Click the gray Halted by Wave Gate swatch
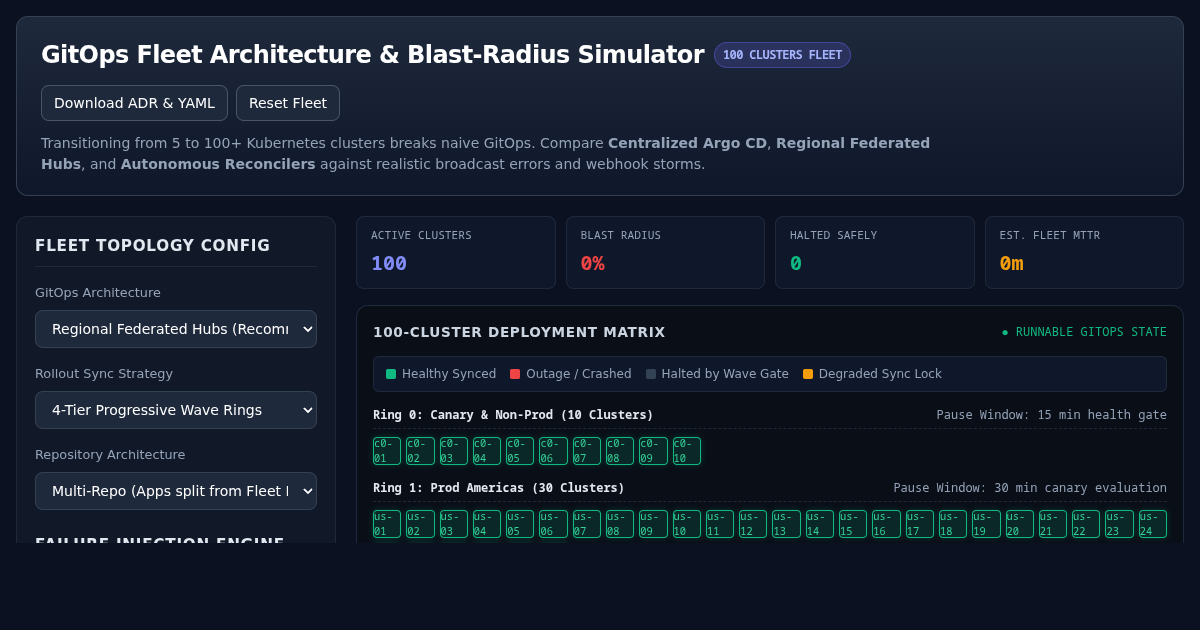This screenshot has height=630, width=1200. [651, 374]
